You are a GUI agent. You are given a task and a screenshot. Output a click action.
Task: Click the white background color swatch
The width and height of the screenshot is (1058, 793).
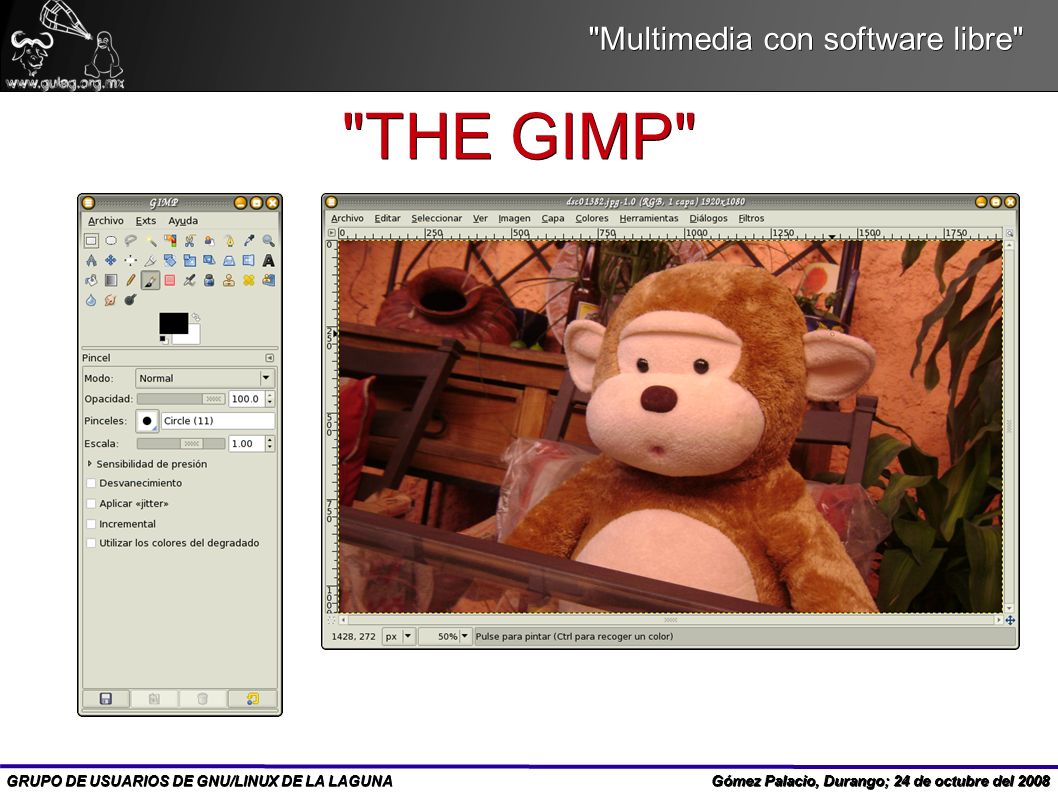[191, 337]
